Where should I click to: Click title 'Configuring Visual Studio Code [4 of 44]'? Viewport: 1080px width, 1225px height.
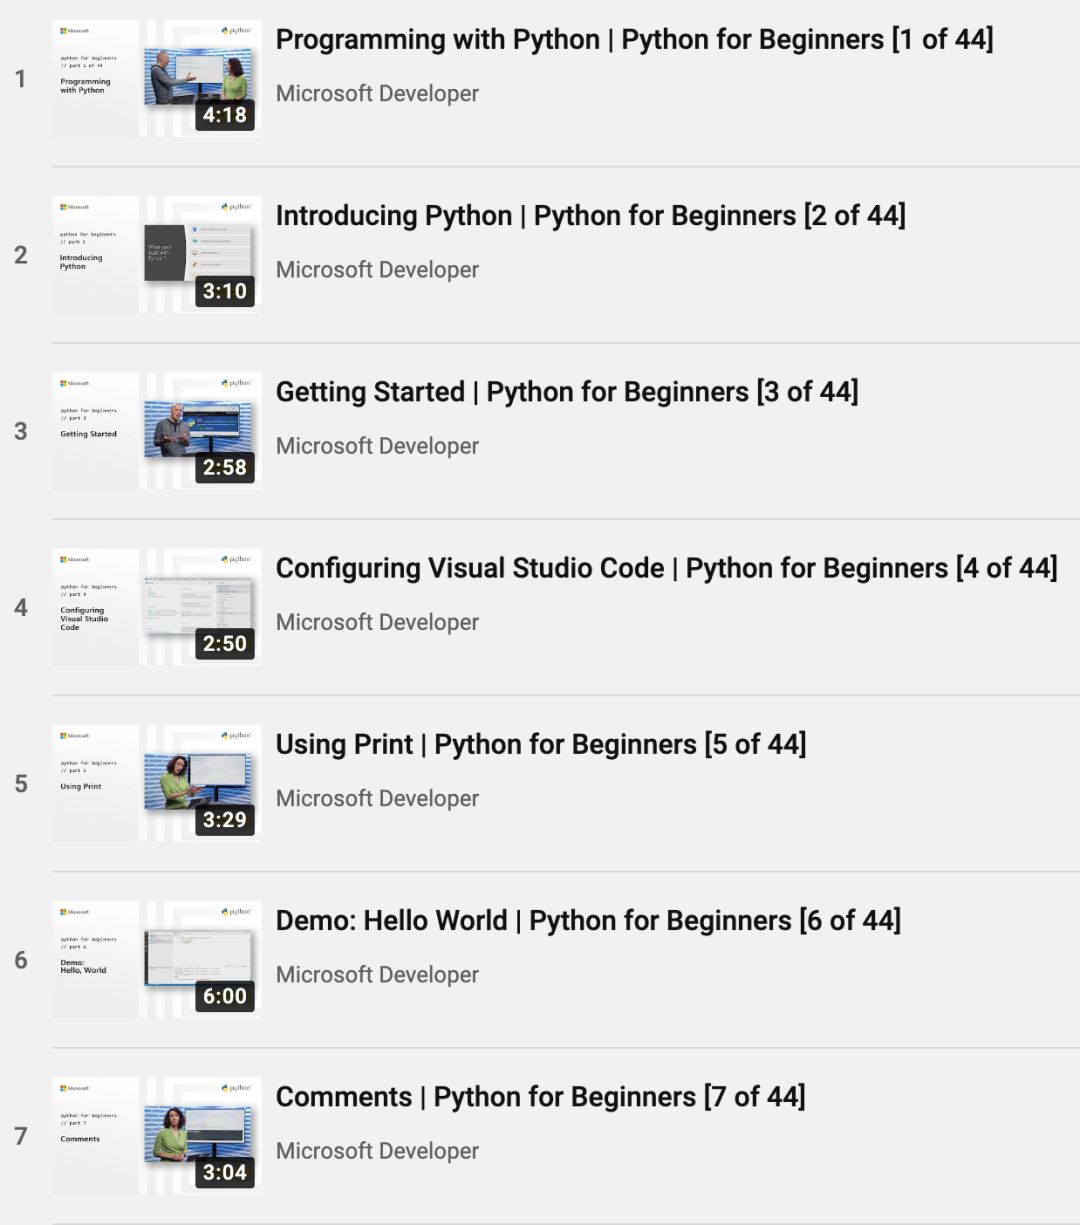[666, 568]
